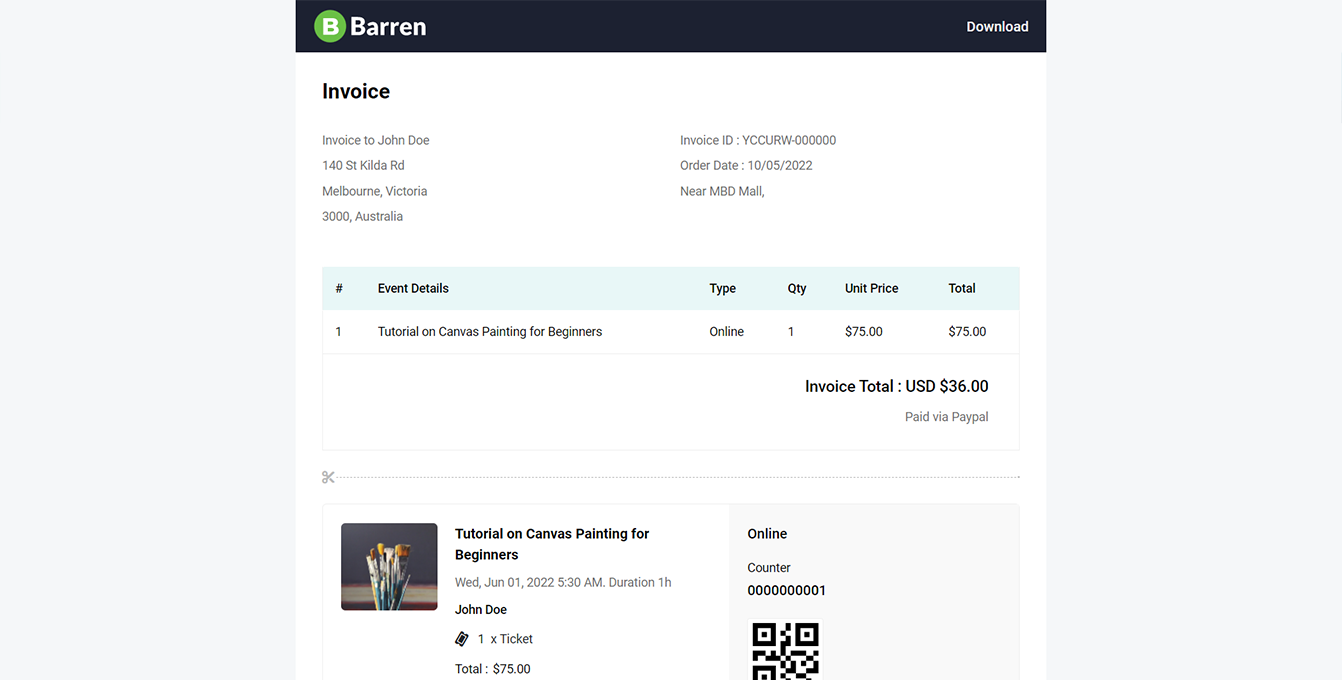Viewport: 1342px width, 680px height.
Task: Click the bold ticket event title
Action: pyautogui.click(x=551, y=544)
